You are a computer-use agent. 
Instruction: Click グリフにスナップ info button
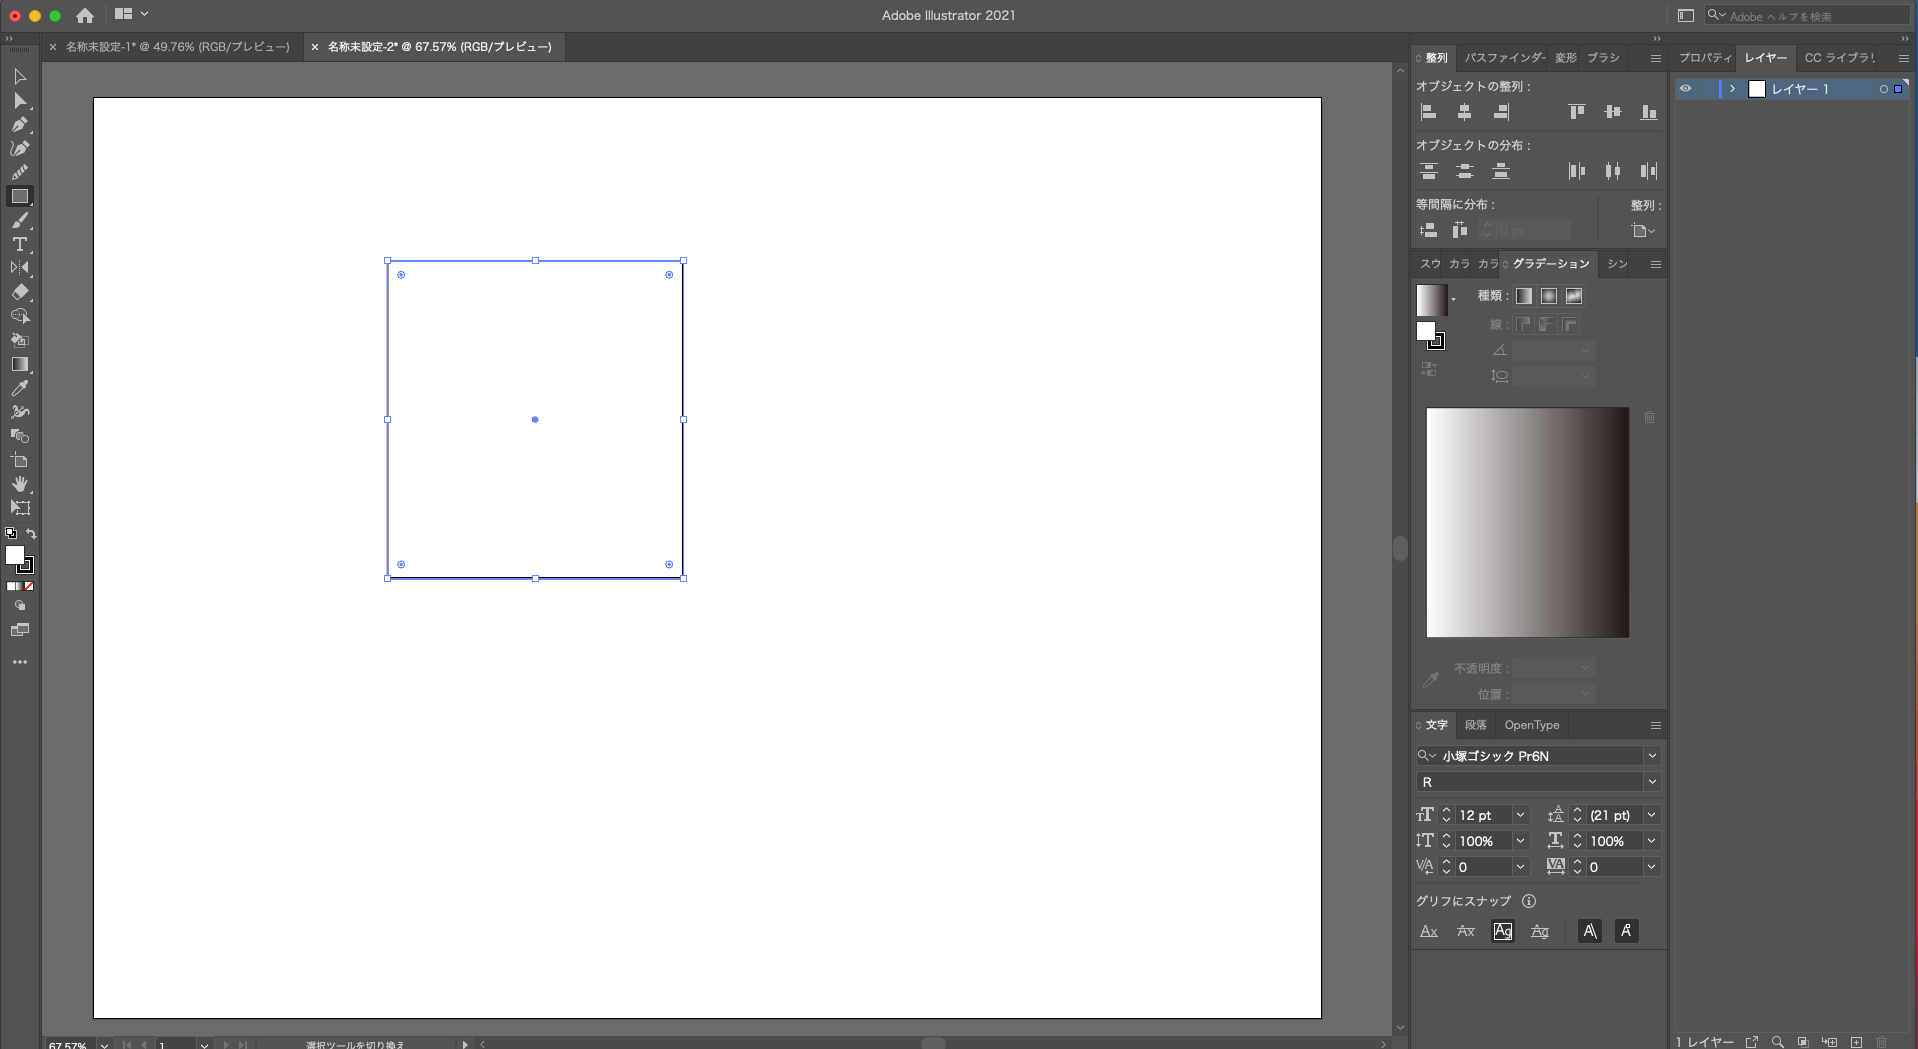point(1528,901)
